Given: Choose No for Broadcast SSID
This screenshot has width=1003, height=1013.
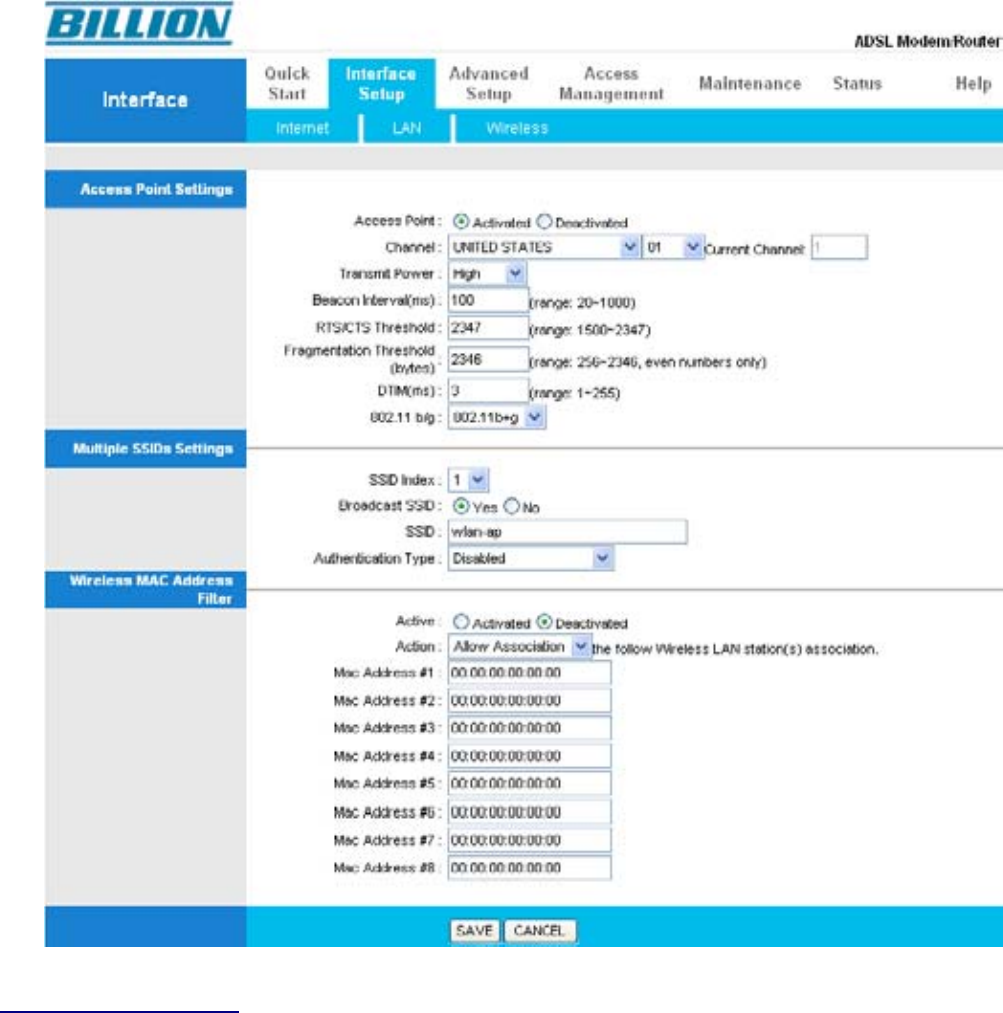Looking at the screenshot, I should (512, 506).
